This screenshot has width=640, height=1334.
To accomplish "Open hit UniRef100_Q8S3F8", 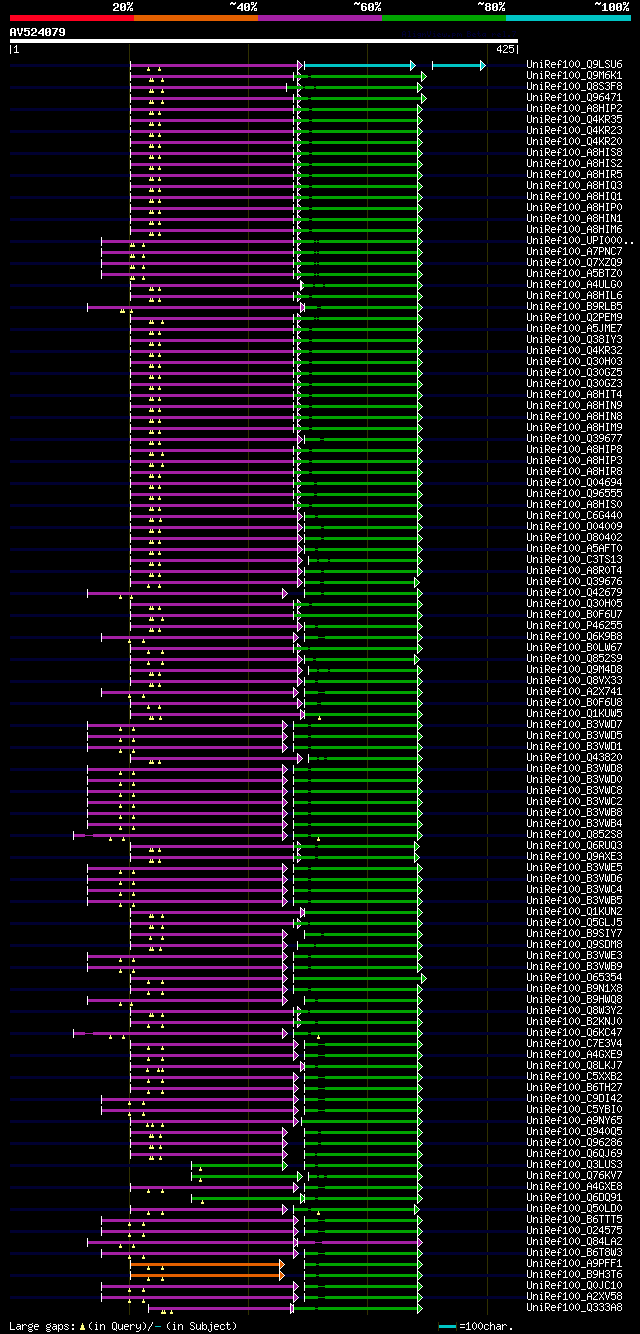I will 574,87.
